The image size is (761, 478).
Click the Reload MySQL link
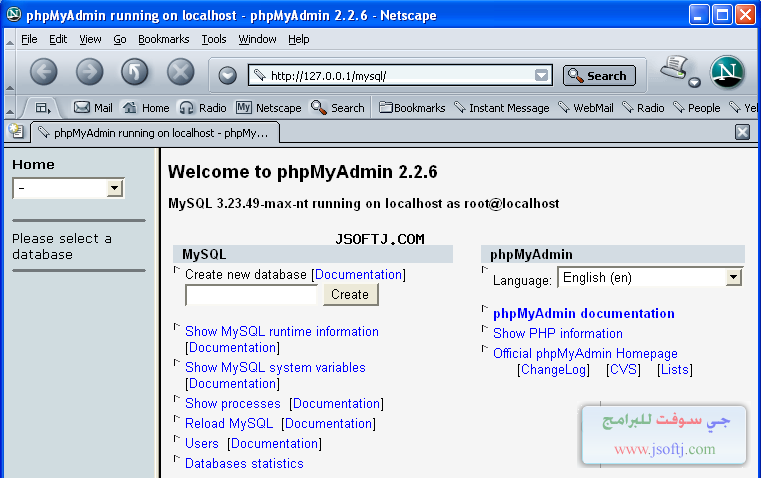click(229, 423)
